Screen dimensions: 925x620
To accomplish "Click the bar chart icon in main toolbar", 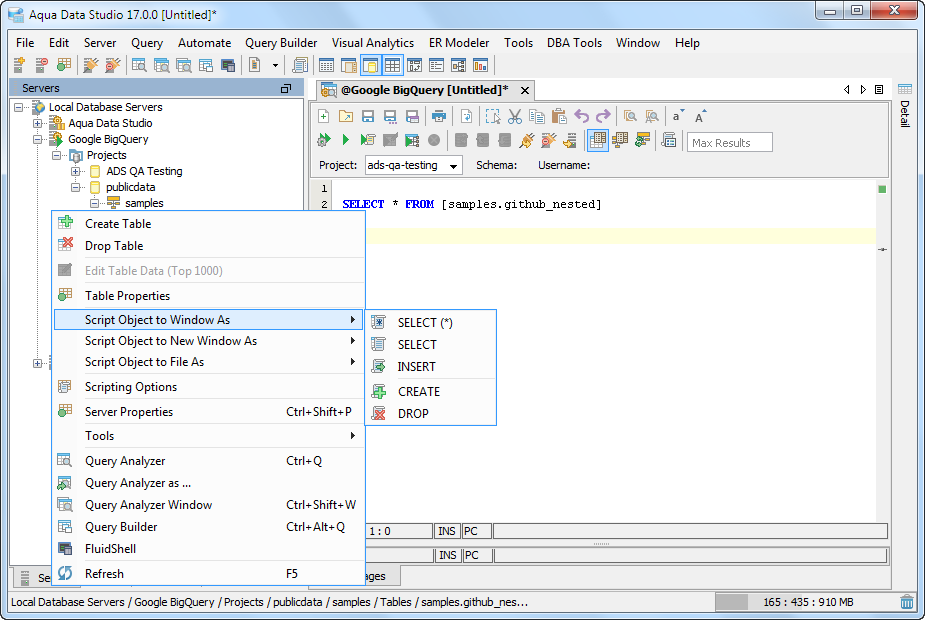I will pyautogui.click(x=480, y=65).
